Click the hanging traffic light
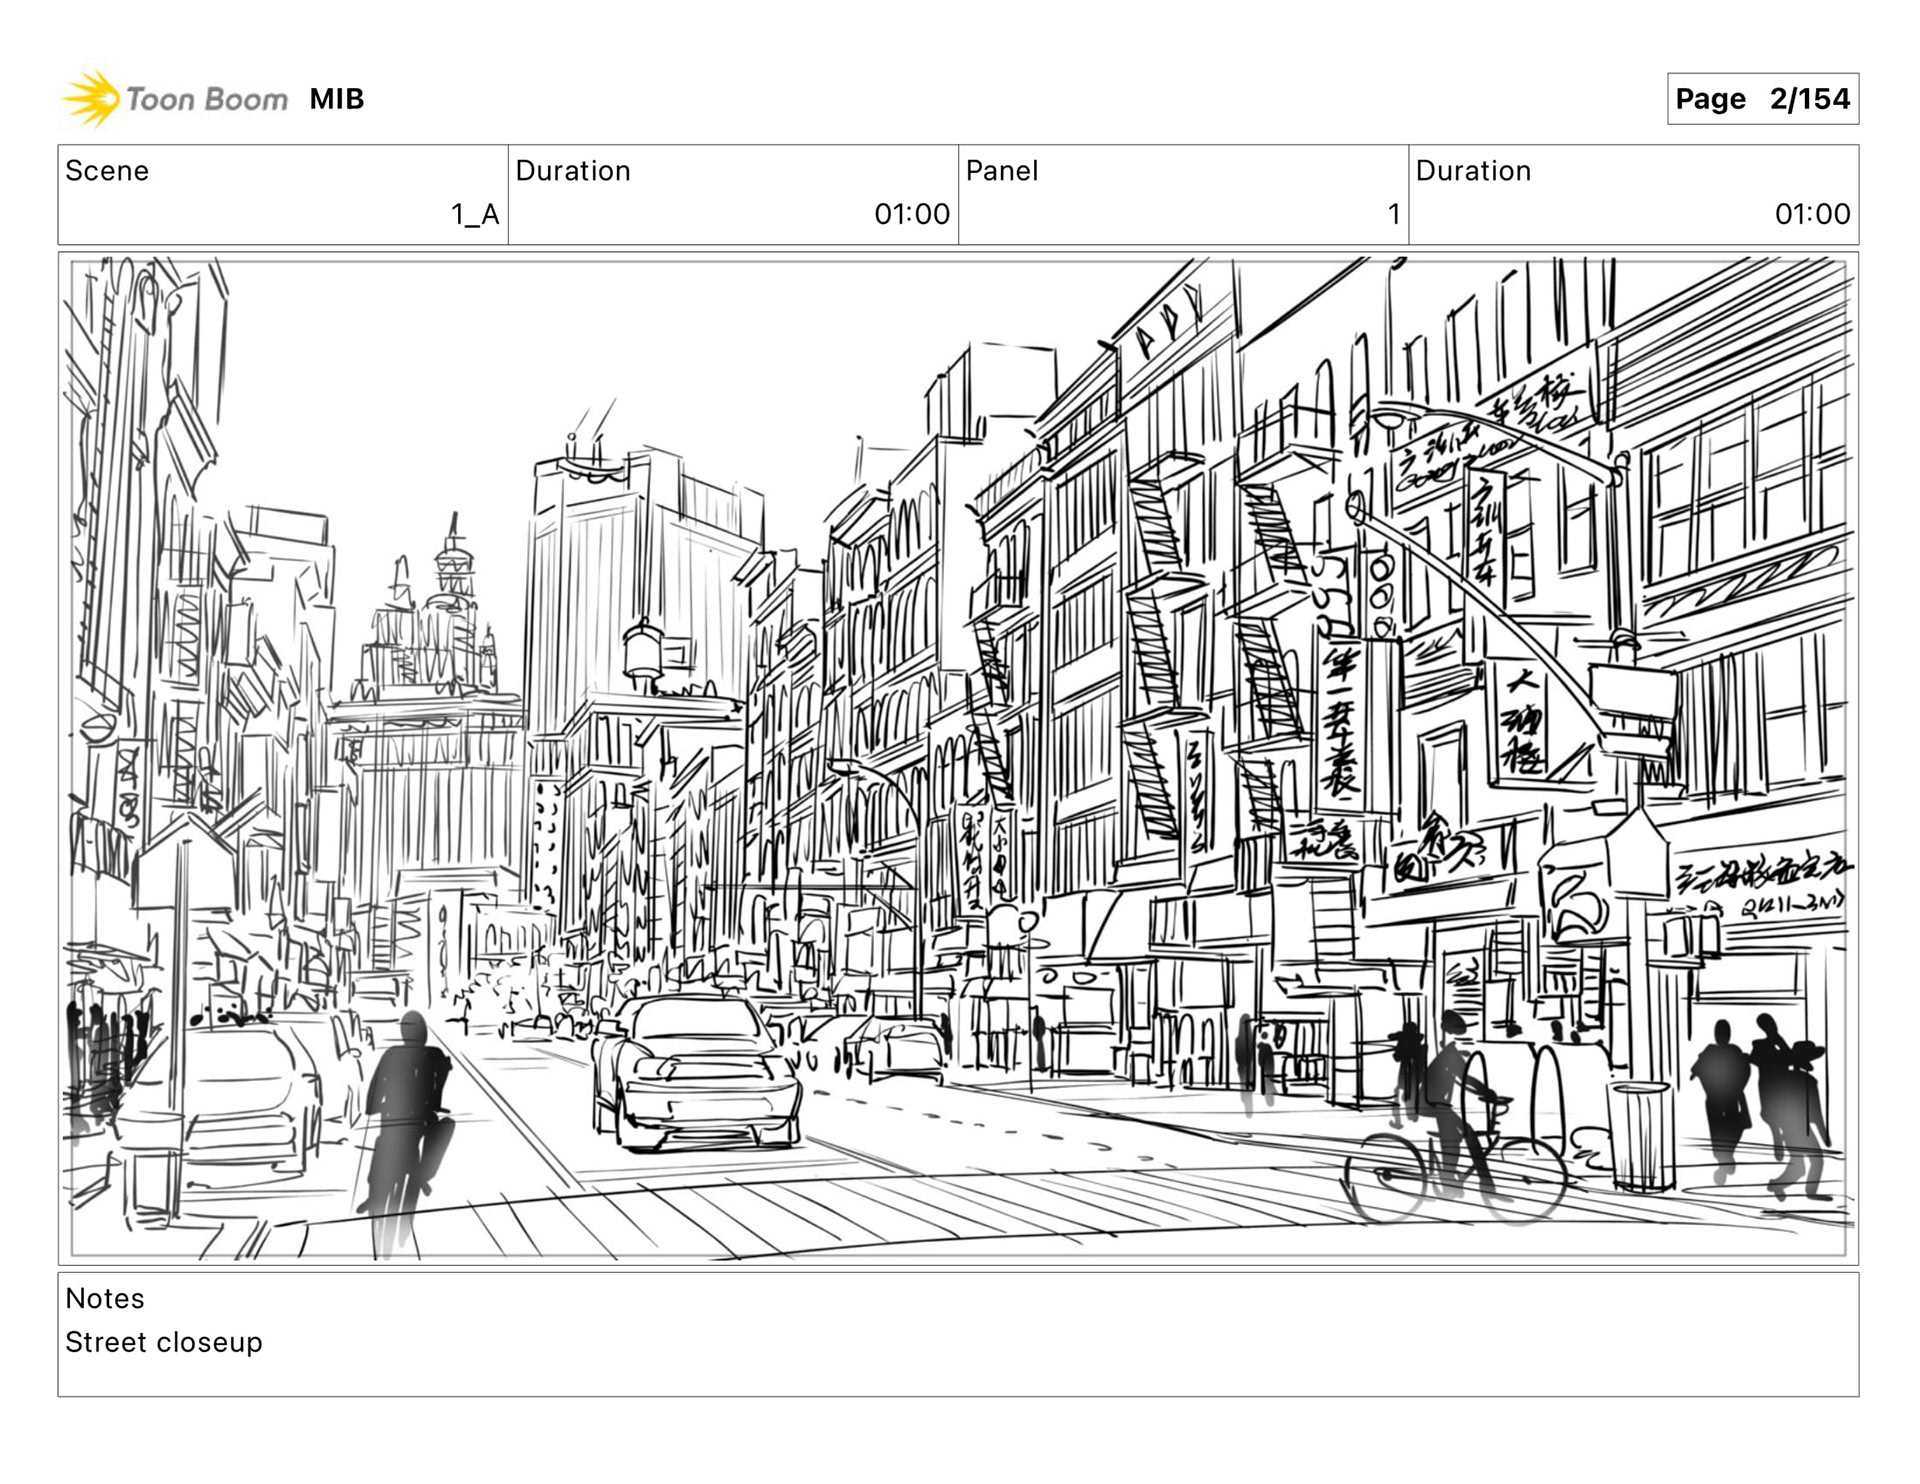 1382,596
